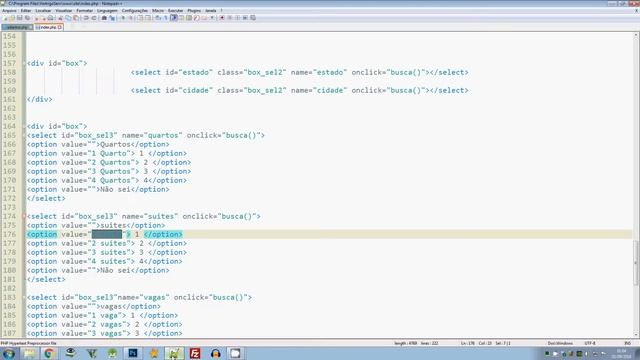Click the Windows Start orb
Screen dimensions: 640x360
8,353
